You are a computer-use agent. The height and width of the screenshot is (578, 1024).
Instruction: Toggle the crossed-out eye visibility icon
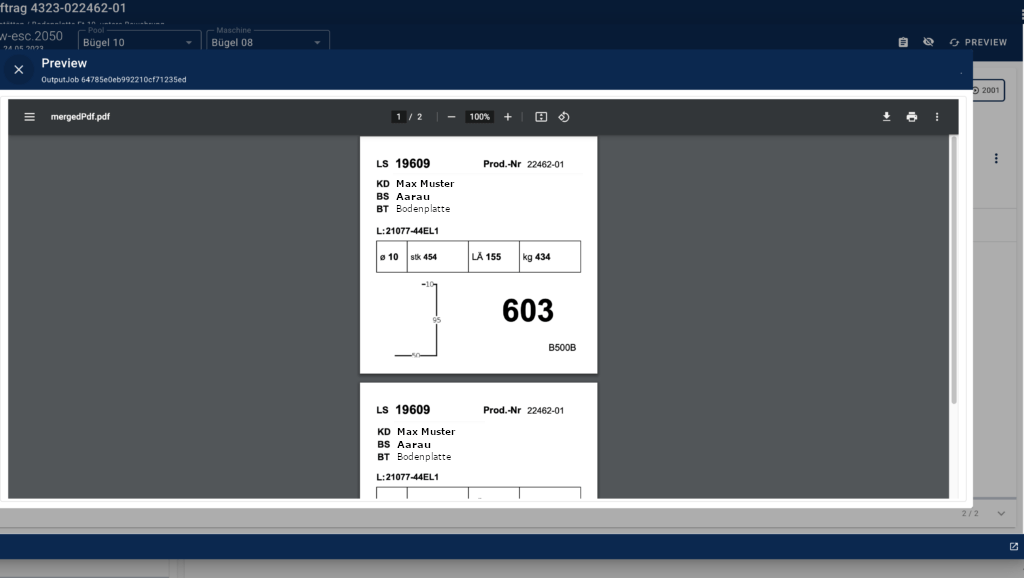click(x=928, y=42)
